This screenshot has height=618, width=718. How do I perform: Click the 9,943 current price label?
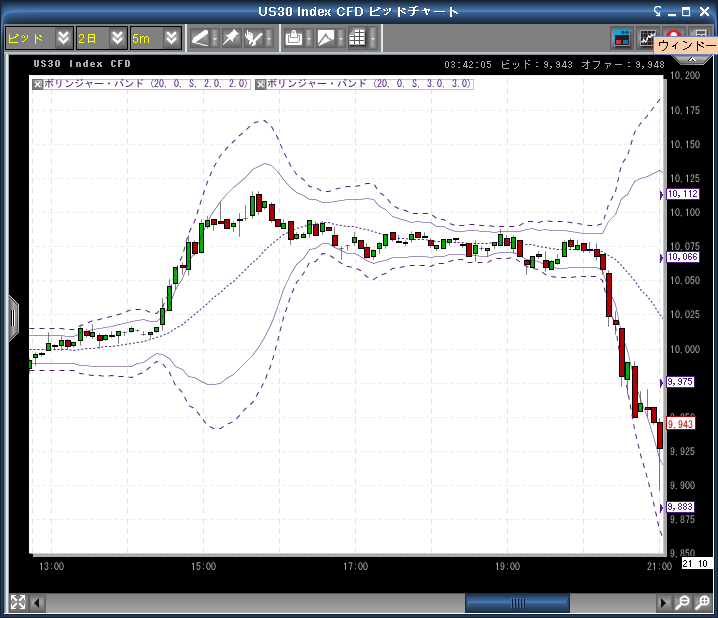pyautogui.click(x=680, y=424)
